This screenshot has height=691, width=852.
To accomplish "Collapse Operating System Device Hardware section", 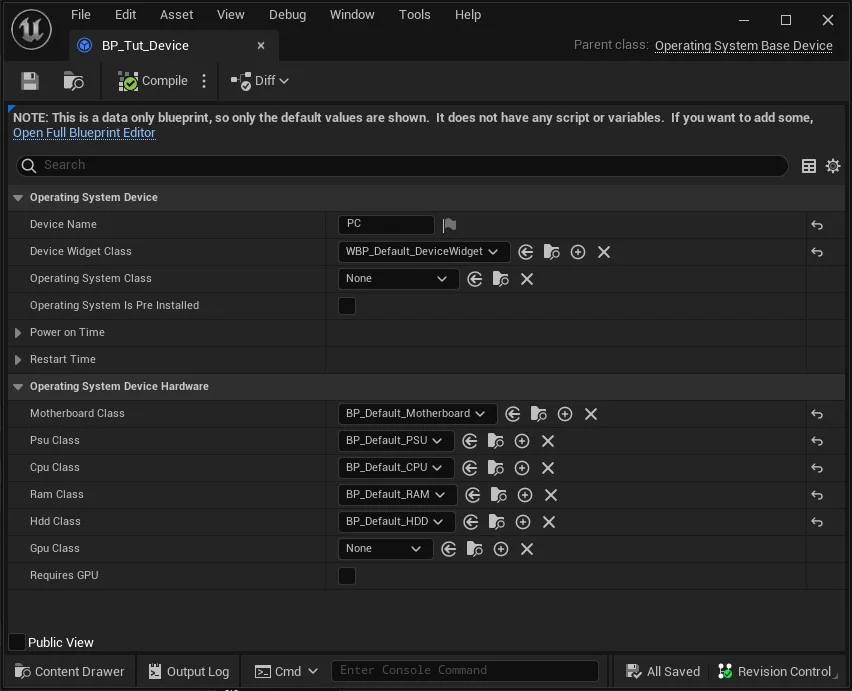I will tap(18, 387).
